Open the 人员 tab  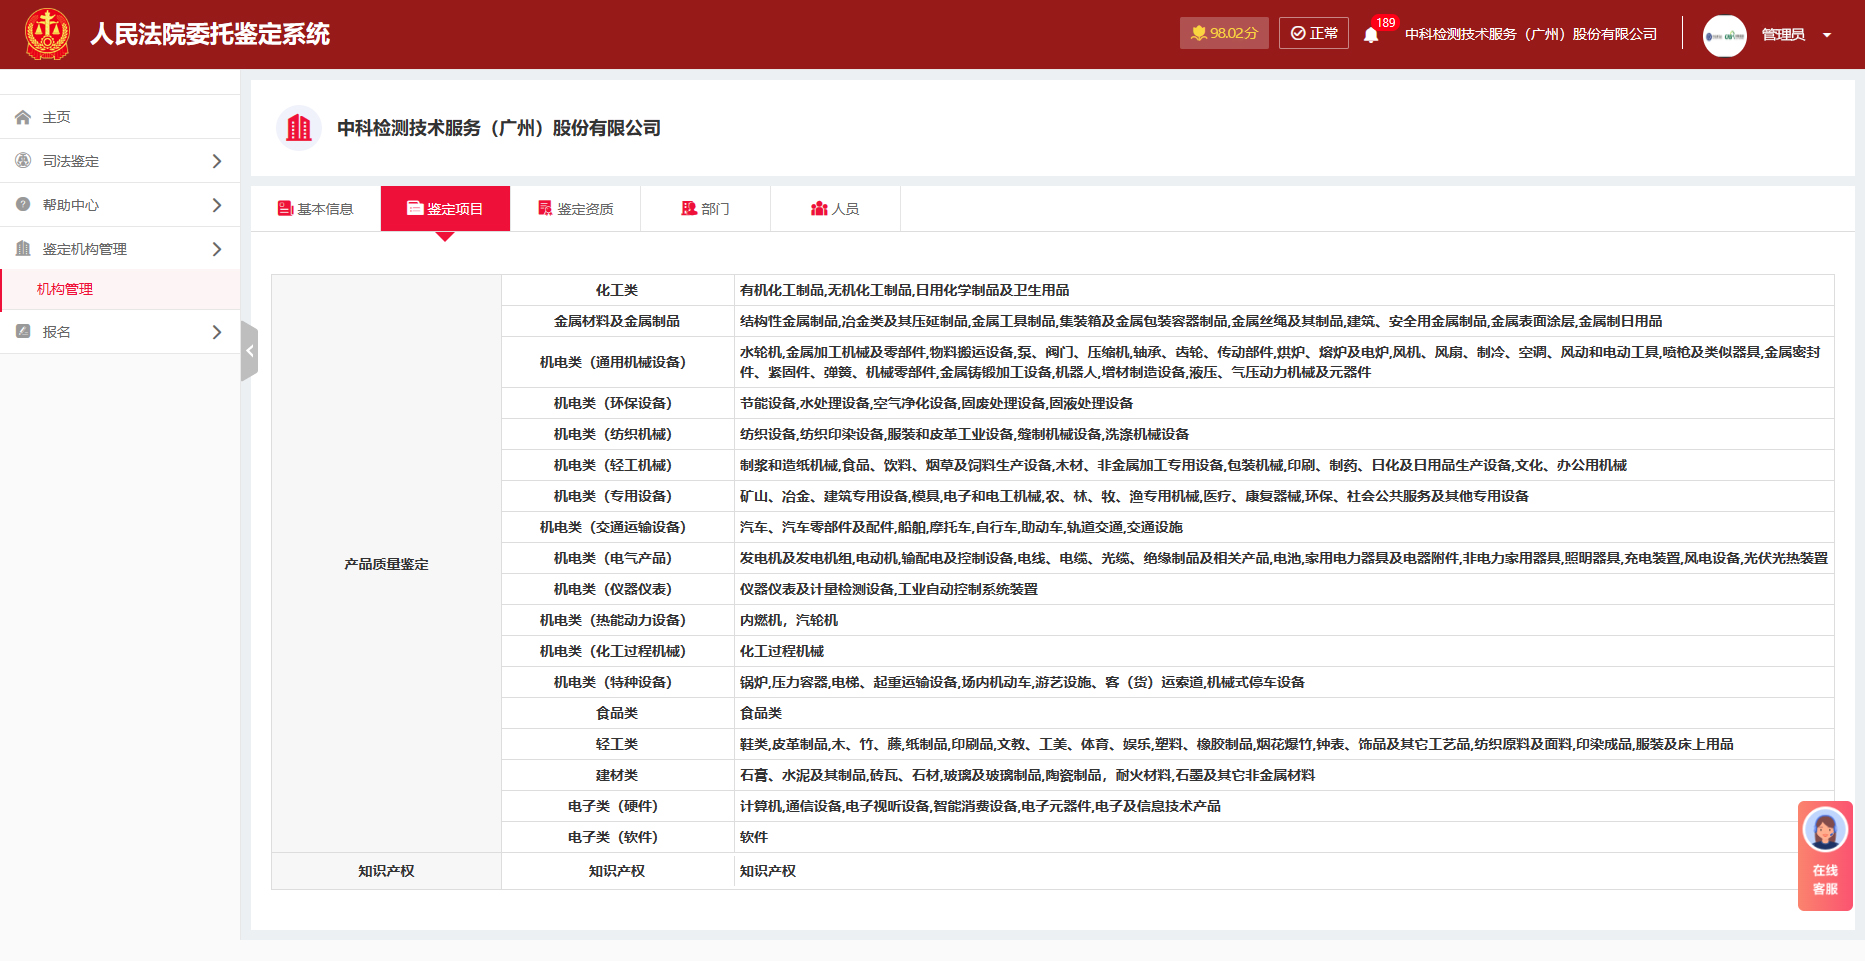pyautogui.click(x=835, y=209)
